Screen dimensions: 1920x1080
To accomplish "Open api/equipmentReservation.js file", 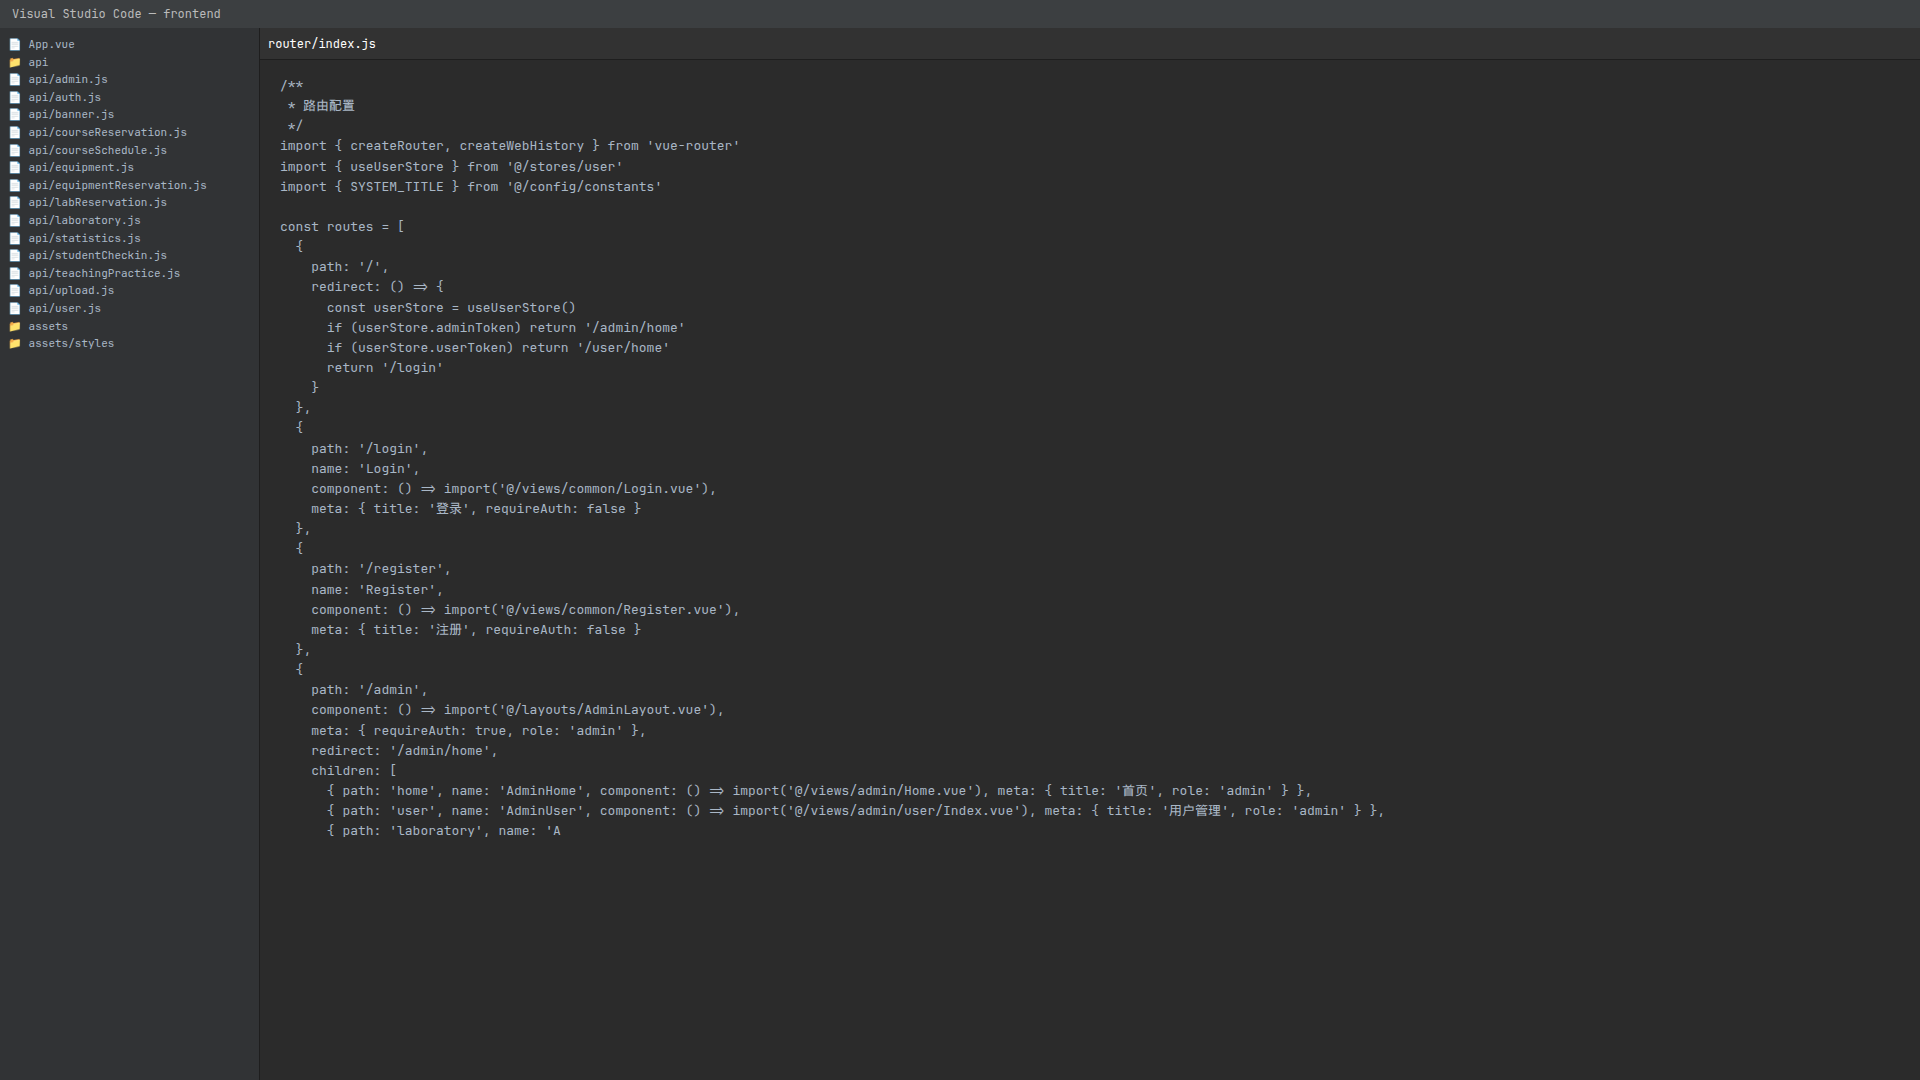I will coord(117,186).
